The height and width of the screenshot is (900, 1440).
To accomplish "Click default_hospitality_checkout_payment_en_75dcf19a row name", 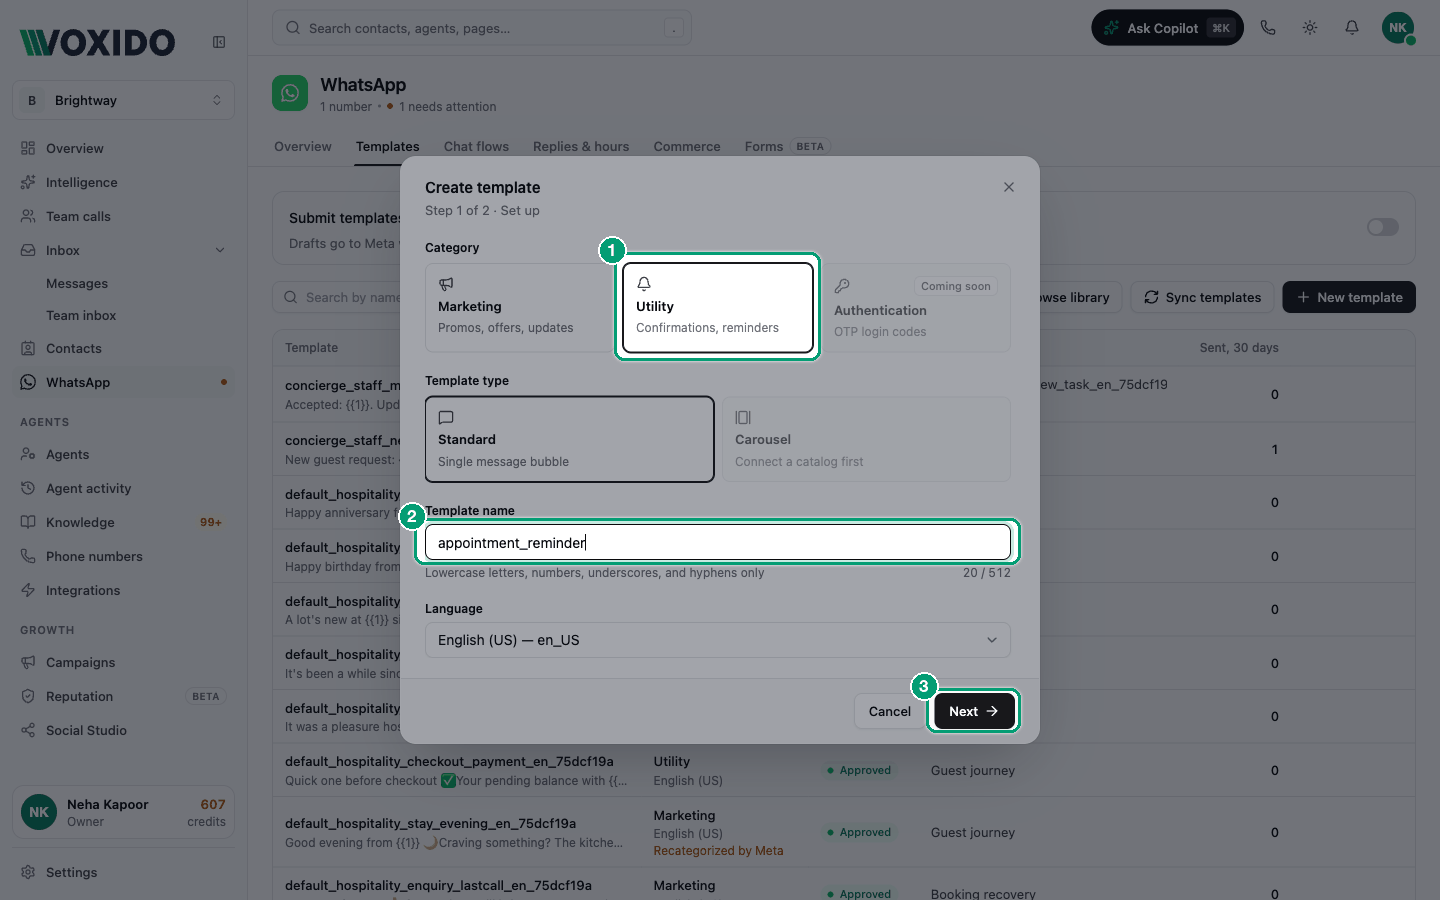I will pos(449,761).
